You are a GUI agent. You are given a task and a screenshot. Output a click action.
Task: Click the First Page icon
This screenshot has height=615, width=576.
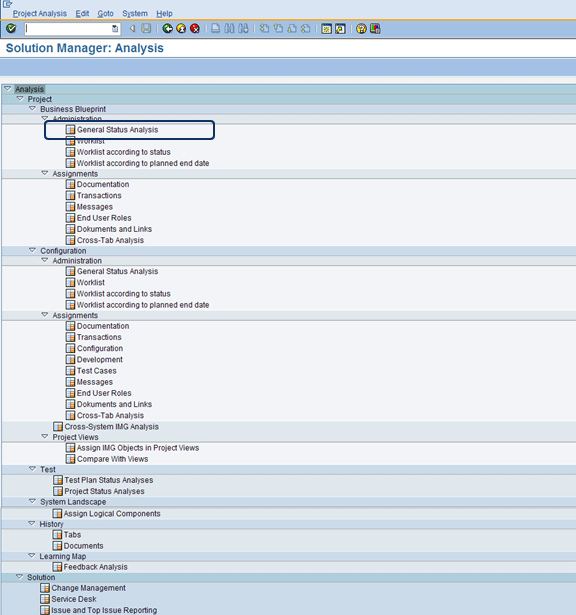click(x=264, y=28)
